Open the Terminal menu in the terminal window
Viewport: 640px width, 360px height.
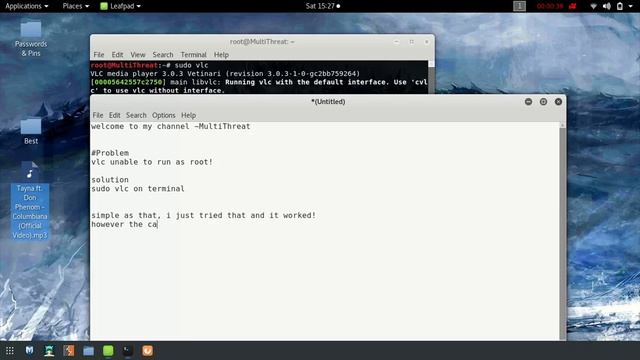[x=193, y=55]
